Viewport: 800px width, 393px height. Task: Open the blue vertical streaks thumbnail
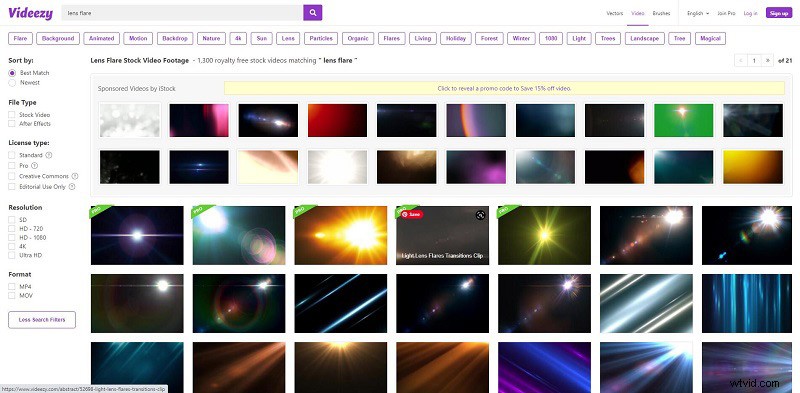(748, 303)
